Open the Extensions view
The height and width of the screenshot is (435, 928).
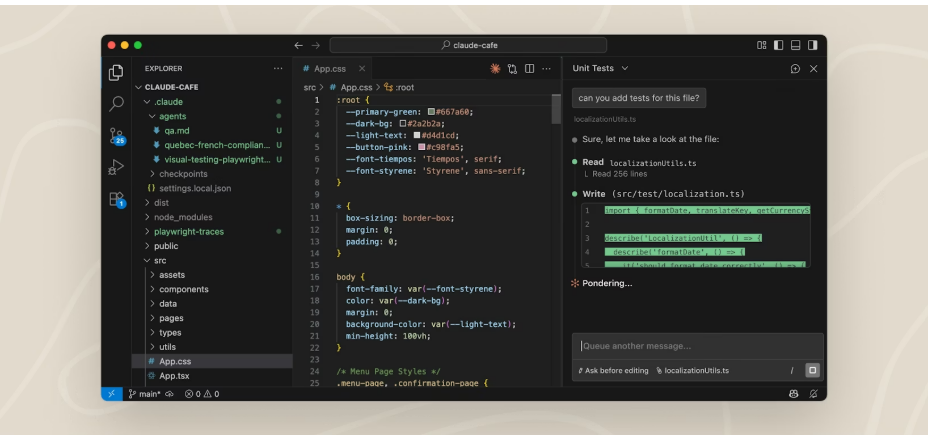pos(117,199)
